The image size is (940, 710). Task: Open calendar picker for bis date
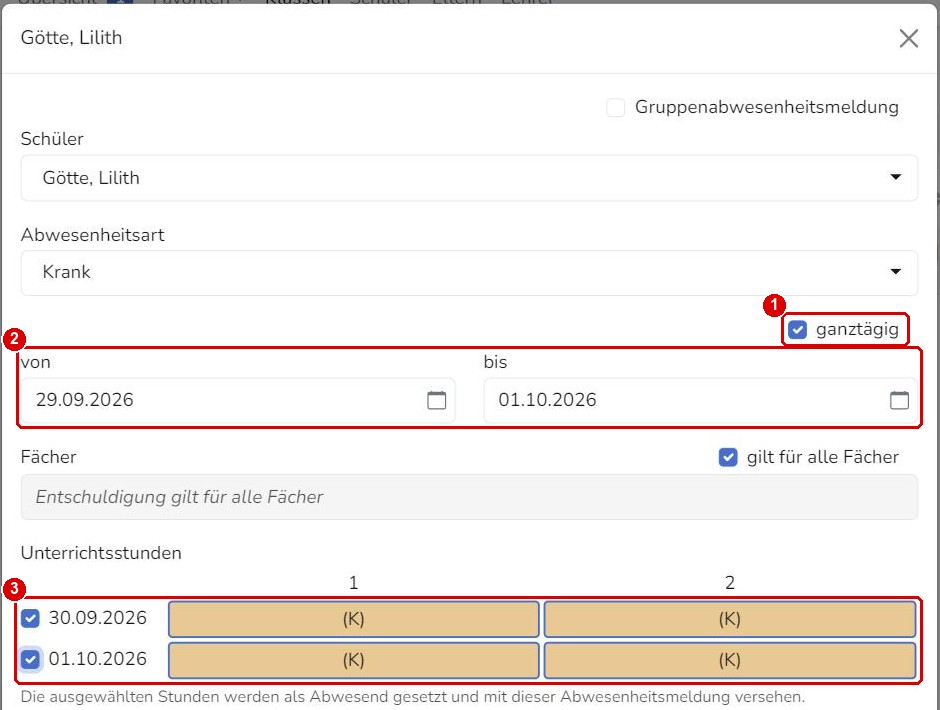899,400
